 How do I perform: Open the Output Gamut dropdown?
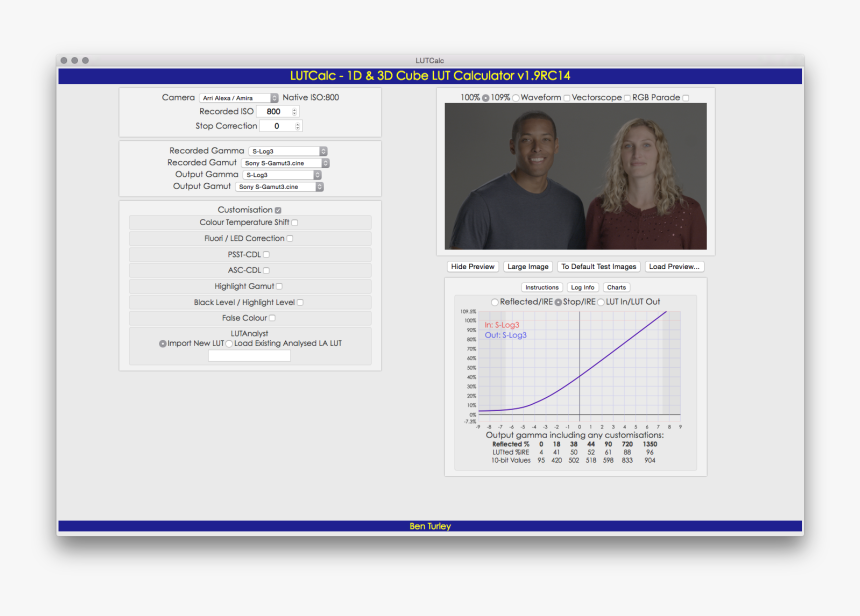280,186
